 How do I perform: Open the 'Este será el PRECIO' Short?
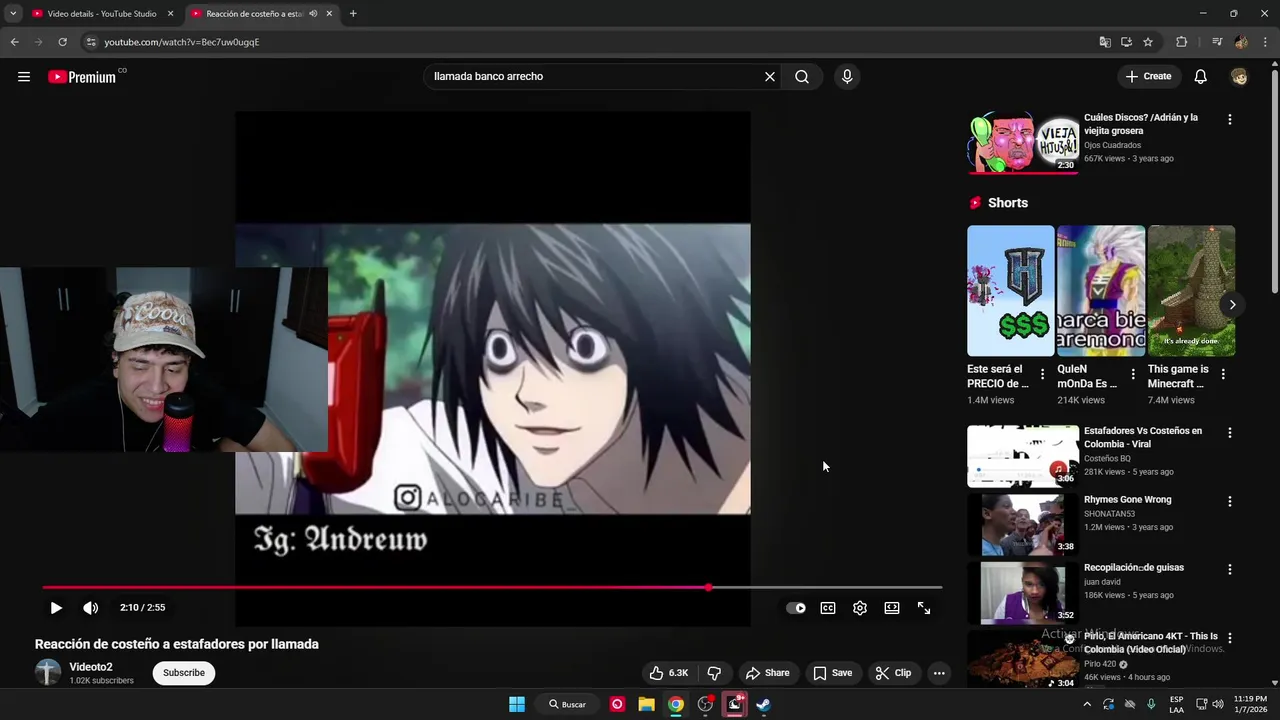1010,291
